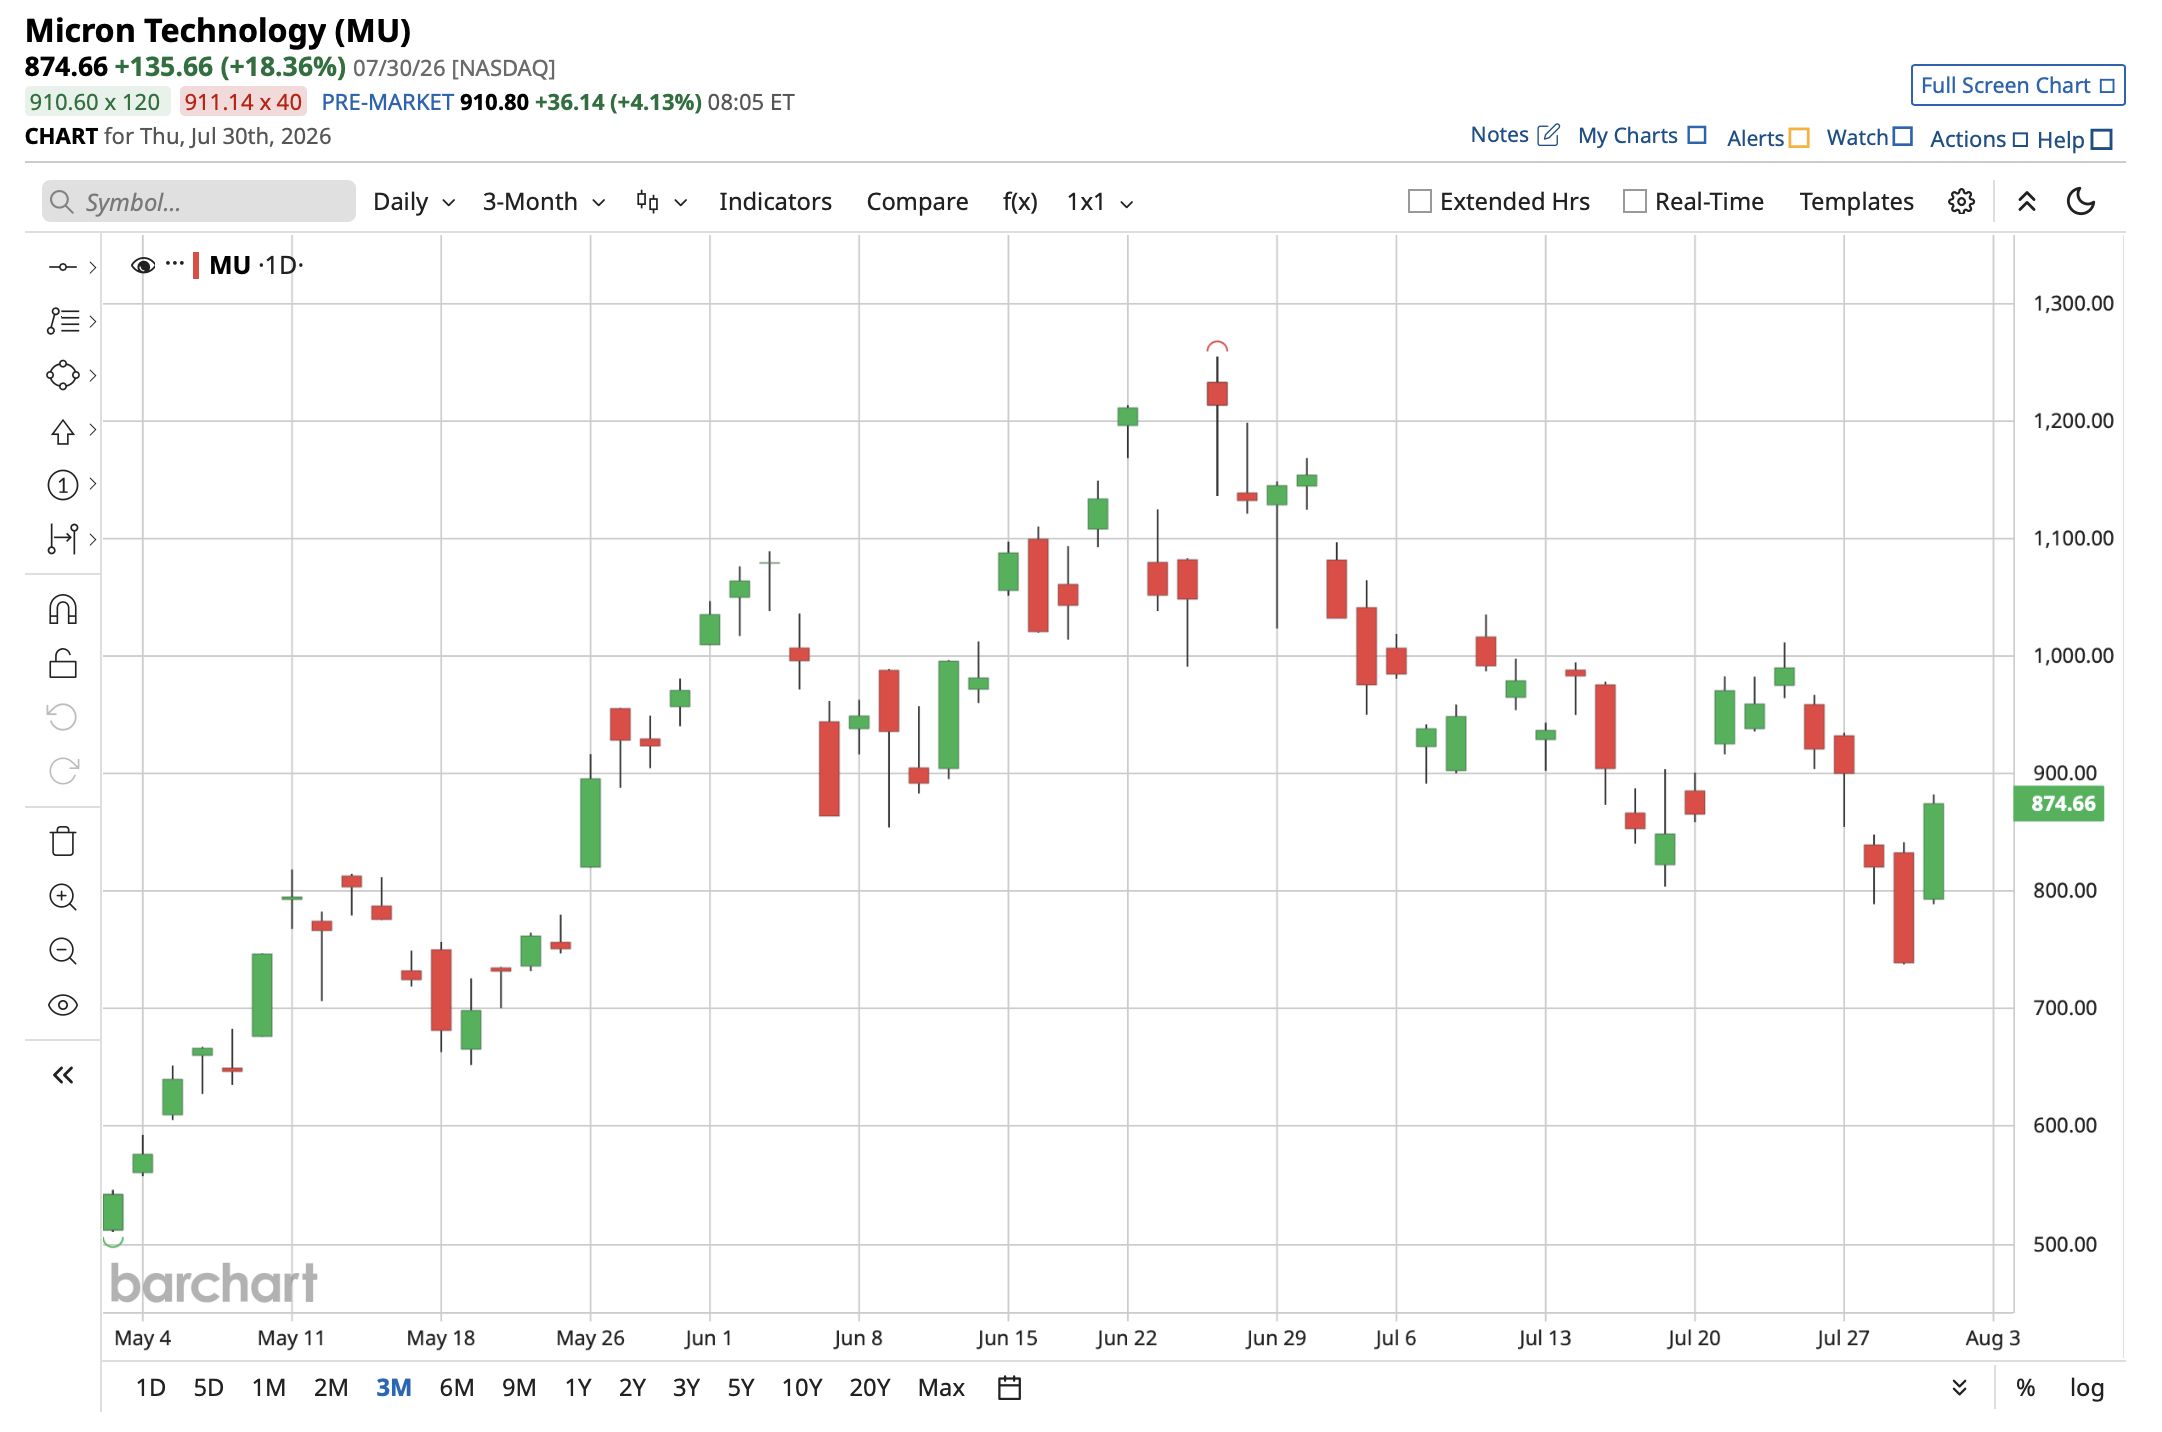The height and width of the screenshot is (1432, 2162).
Task: Open the custom date range calendar
Action: pyautogui.click(x=1009, y=1388)
